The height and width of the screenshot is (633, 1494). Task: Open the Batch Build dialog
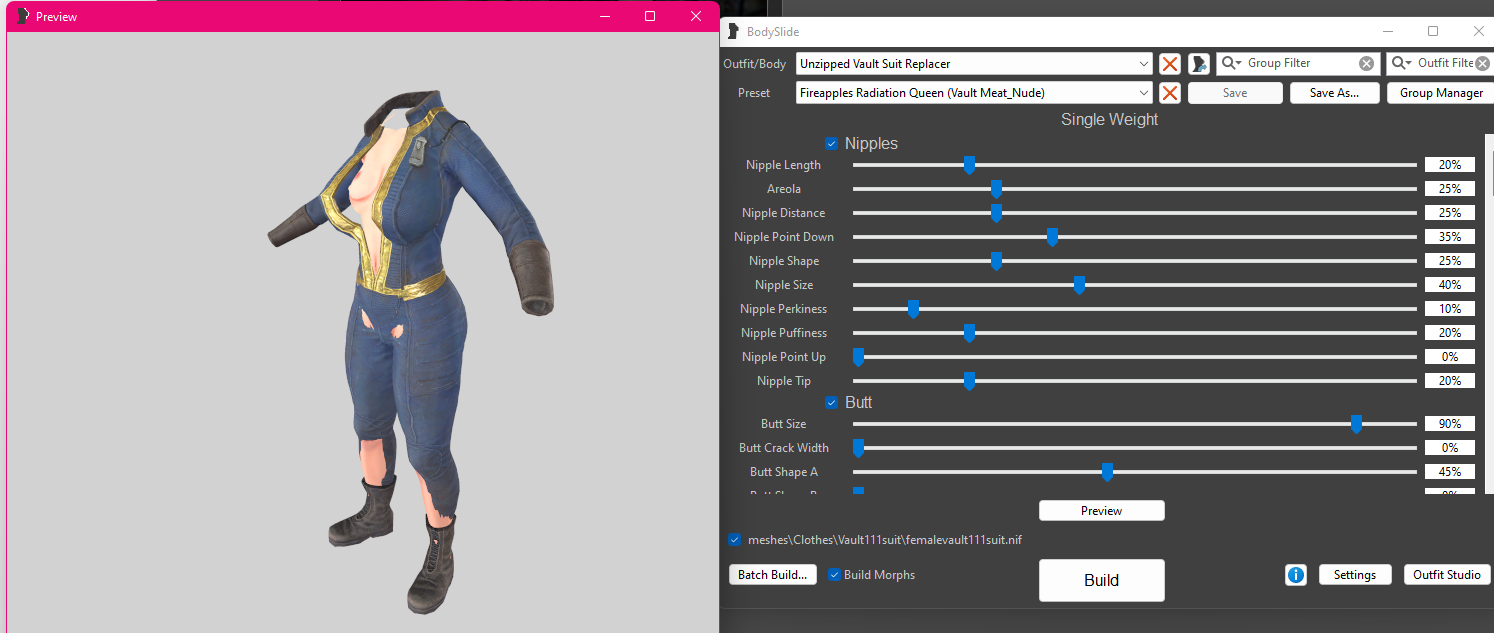(772, 574)
